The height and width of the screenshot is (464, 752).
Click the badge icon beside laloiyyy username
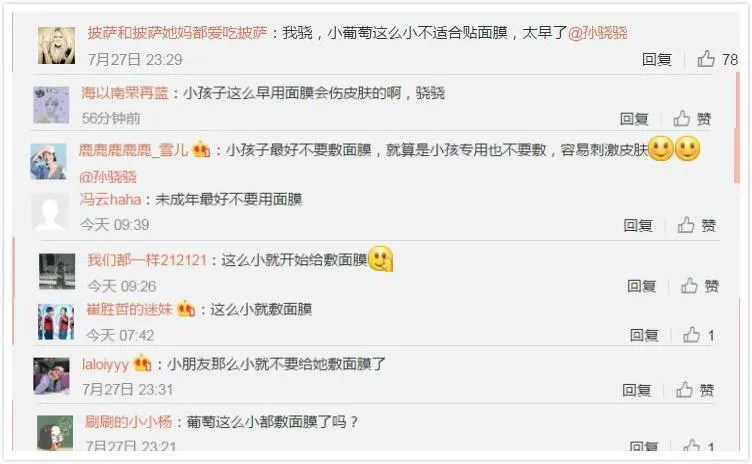click(x=142, y=363)
